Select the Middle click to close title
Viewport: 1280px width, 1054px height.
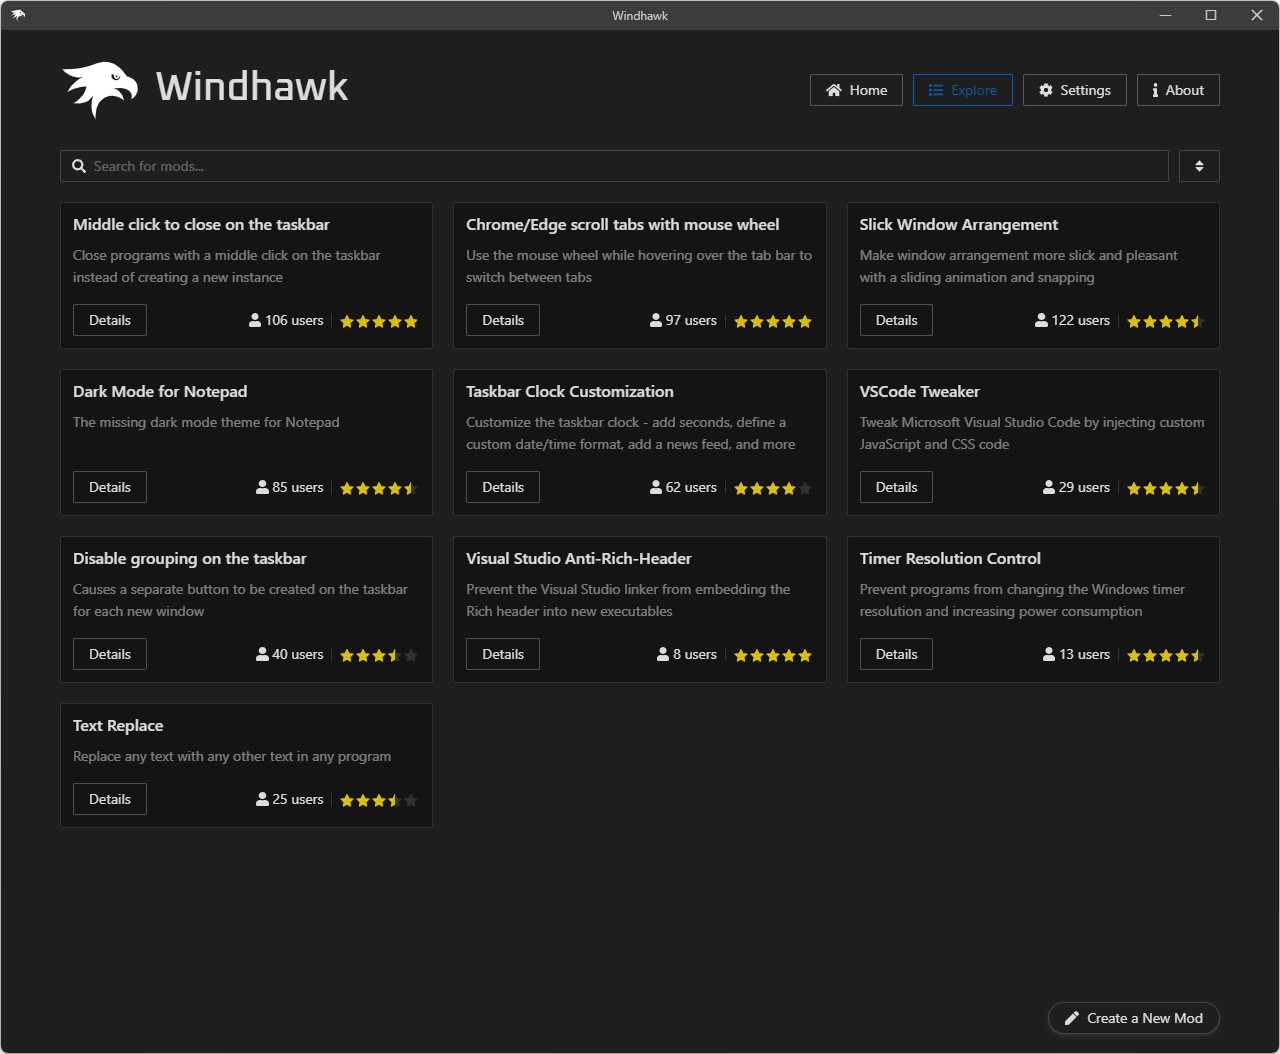(x=201, y=225)
